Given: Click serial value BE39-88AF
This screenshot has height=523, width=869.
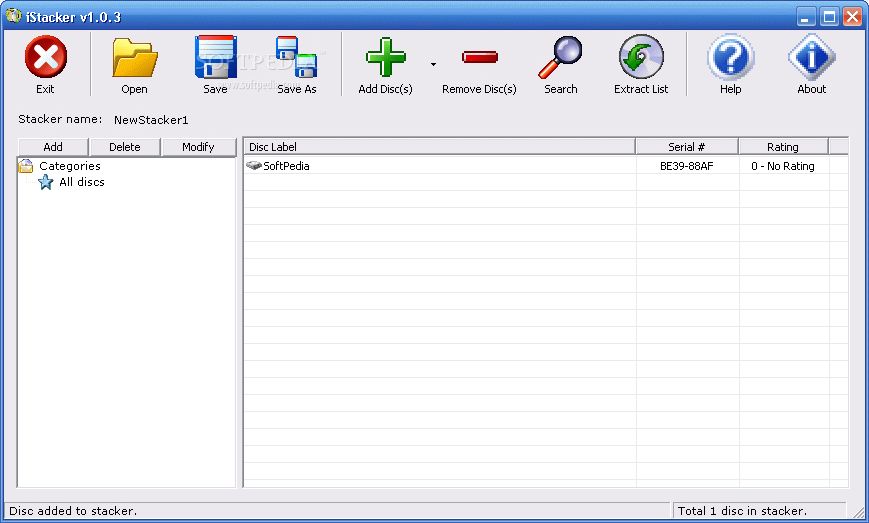Looking at the screenshot, I should (687, 166).
